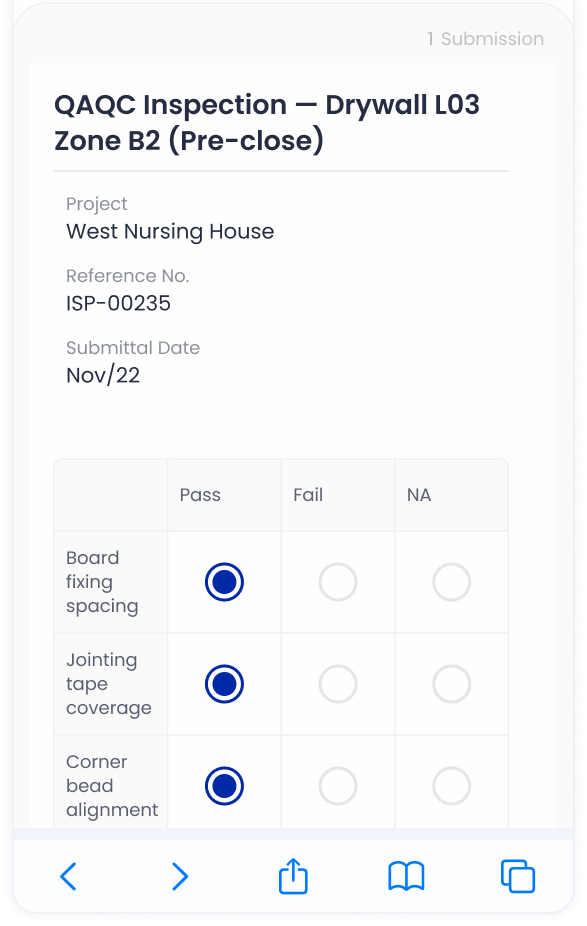Screen dimensions: 587x926
Task: Tap the Submittal Date value Nov/22
Action: click(103, 375)
